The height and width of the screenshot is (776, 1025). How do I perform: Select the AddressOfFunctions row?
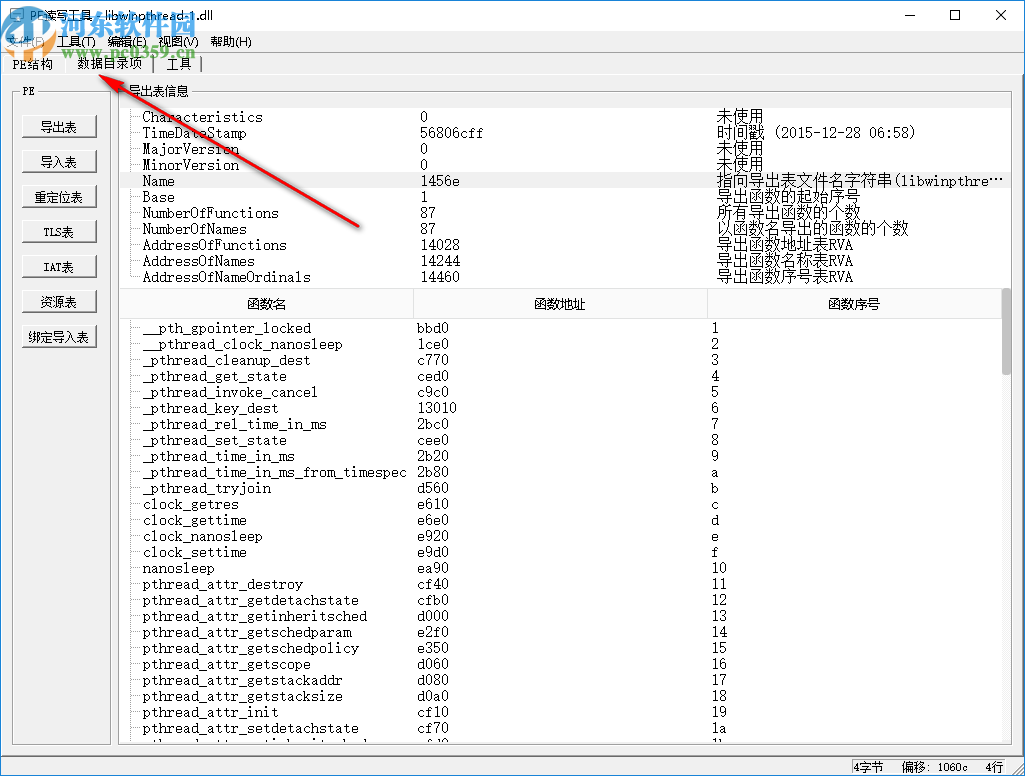point(565,245)
